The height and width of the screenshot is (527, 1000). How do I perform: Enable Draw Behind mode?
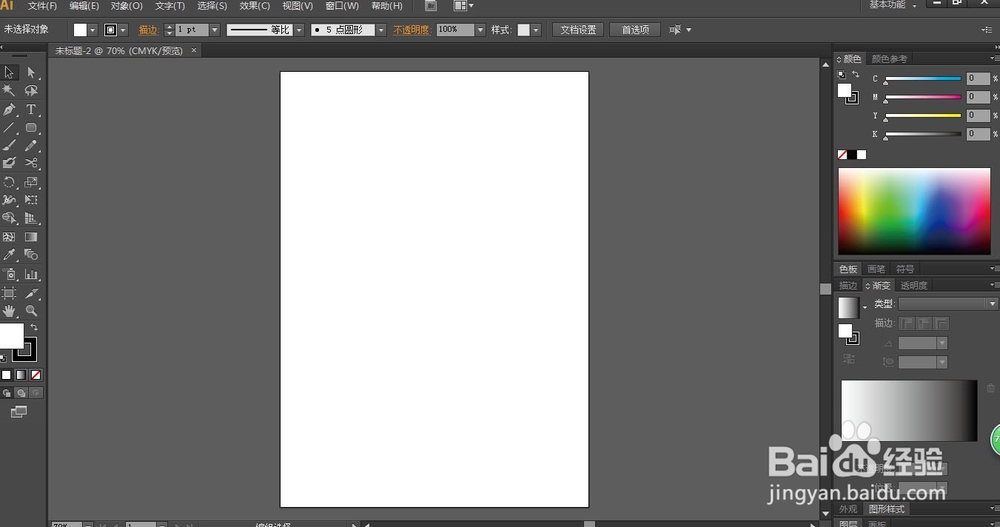pos(21,393)
